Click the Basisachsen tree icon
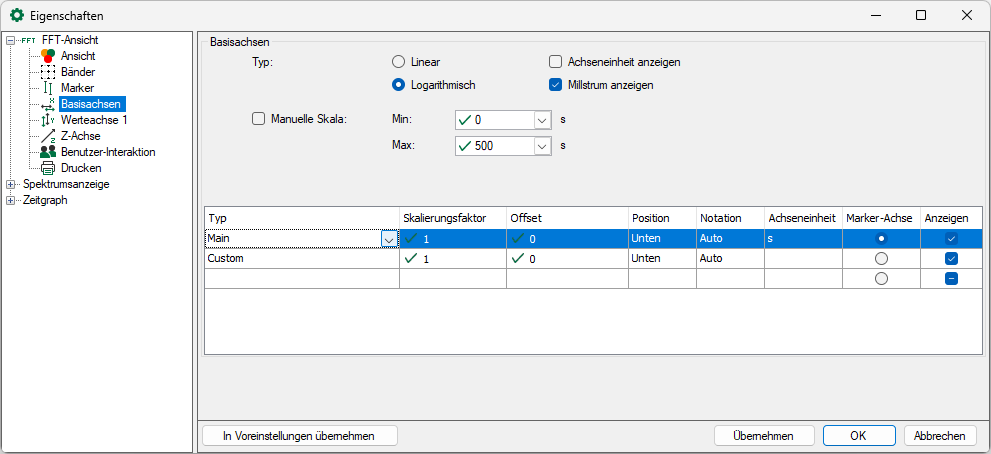The height and width of the screenshot is (454, 991). (x=48, y=104)
